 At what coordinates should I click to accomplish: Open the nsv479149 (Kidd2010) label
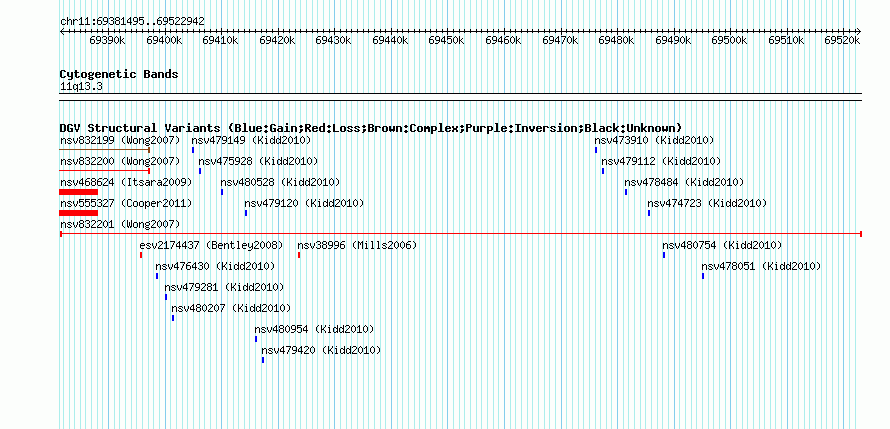click(251, 140)
